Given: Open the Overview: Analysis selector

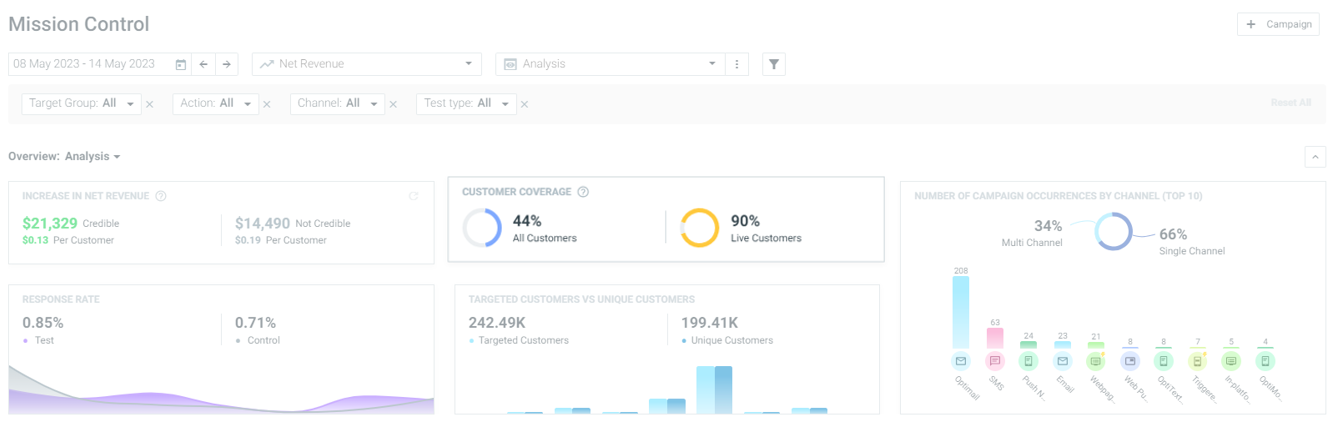Looking at the screenshot, I should coord(64,157).
